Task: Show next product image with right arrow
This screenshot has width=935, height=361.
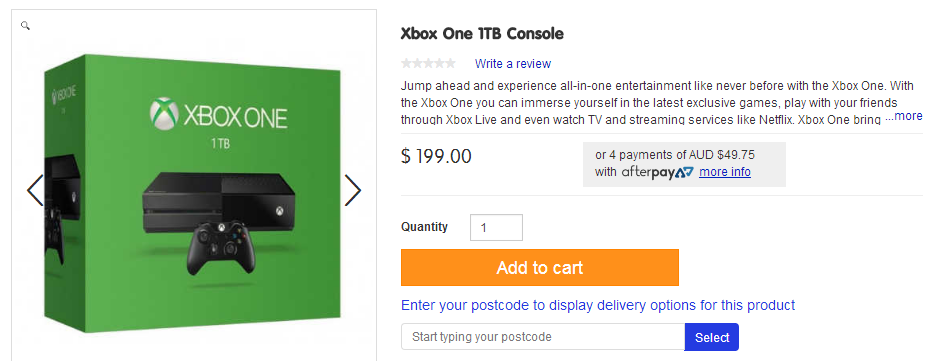Action: [353, 190]
